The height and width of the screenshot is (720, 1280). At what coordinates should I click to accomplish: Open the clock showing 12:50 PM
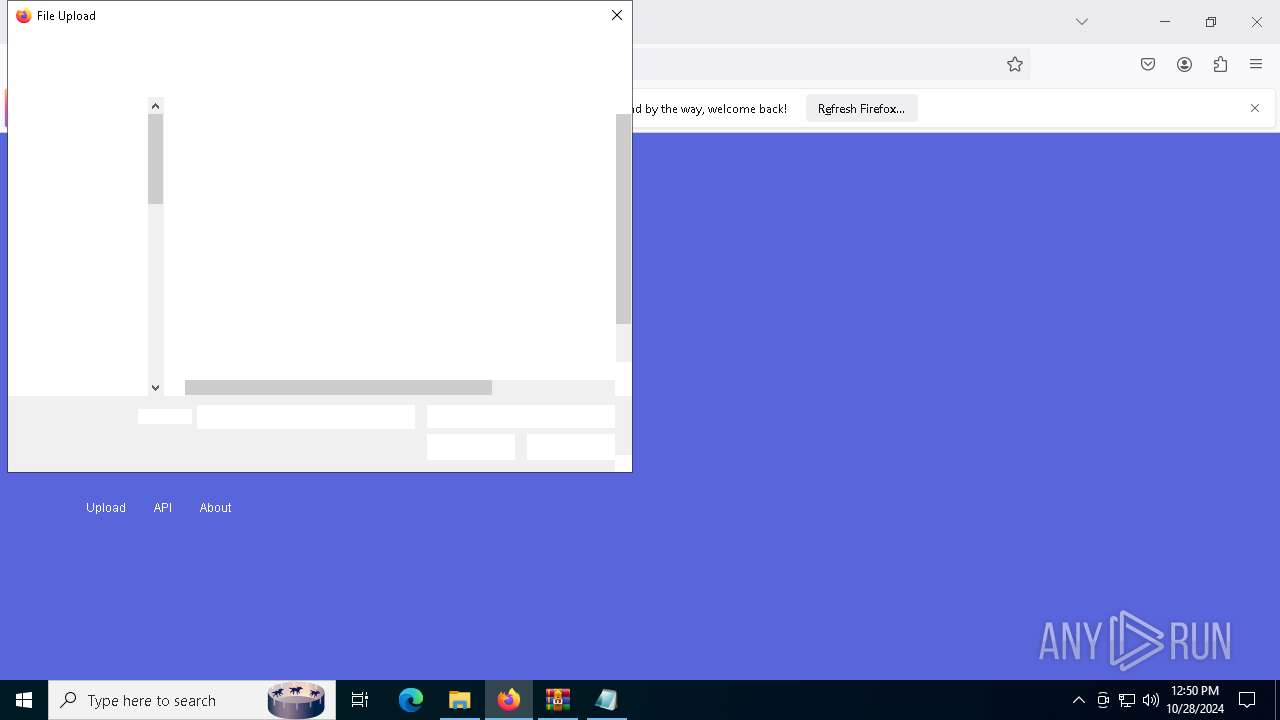point(1195,700)
